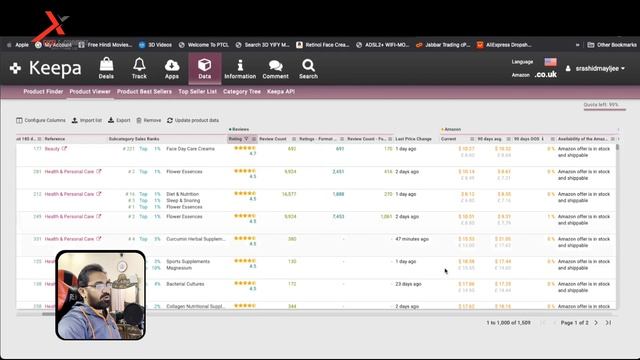Expand the Amazon column group
Image resolution: width=640 pixels, height=360 pixels.
(x=451, y=129)
